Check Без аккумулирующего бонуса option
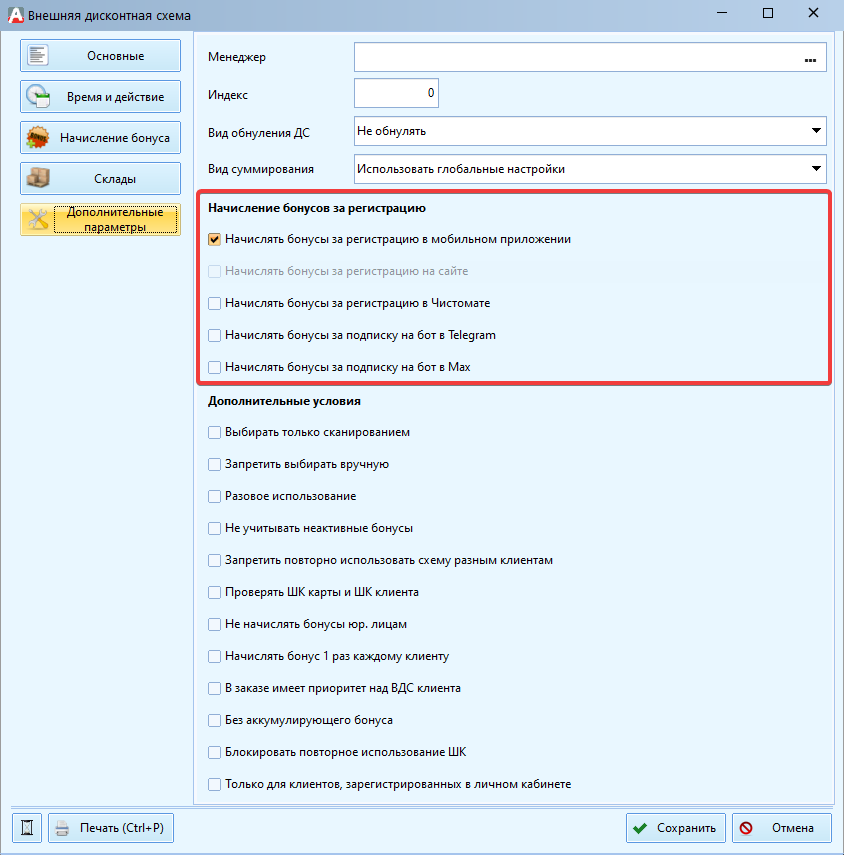This screenshot has width=844, height=855. click(214, 720)
